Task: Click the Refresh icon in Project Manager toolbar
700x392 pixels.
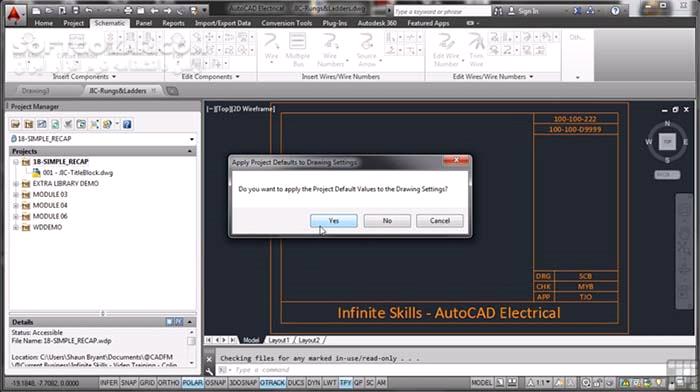Action: 55,124
